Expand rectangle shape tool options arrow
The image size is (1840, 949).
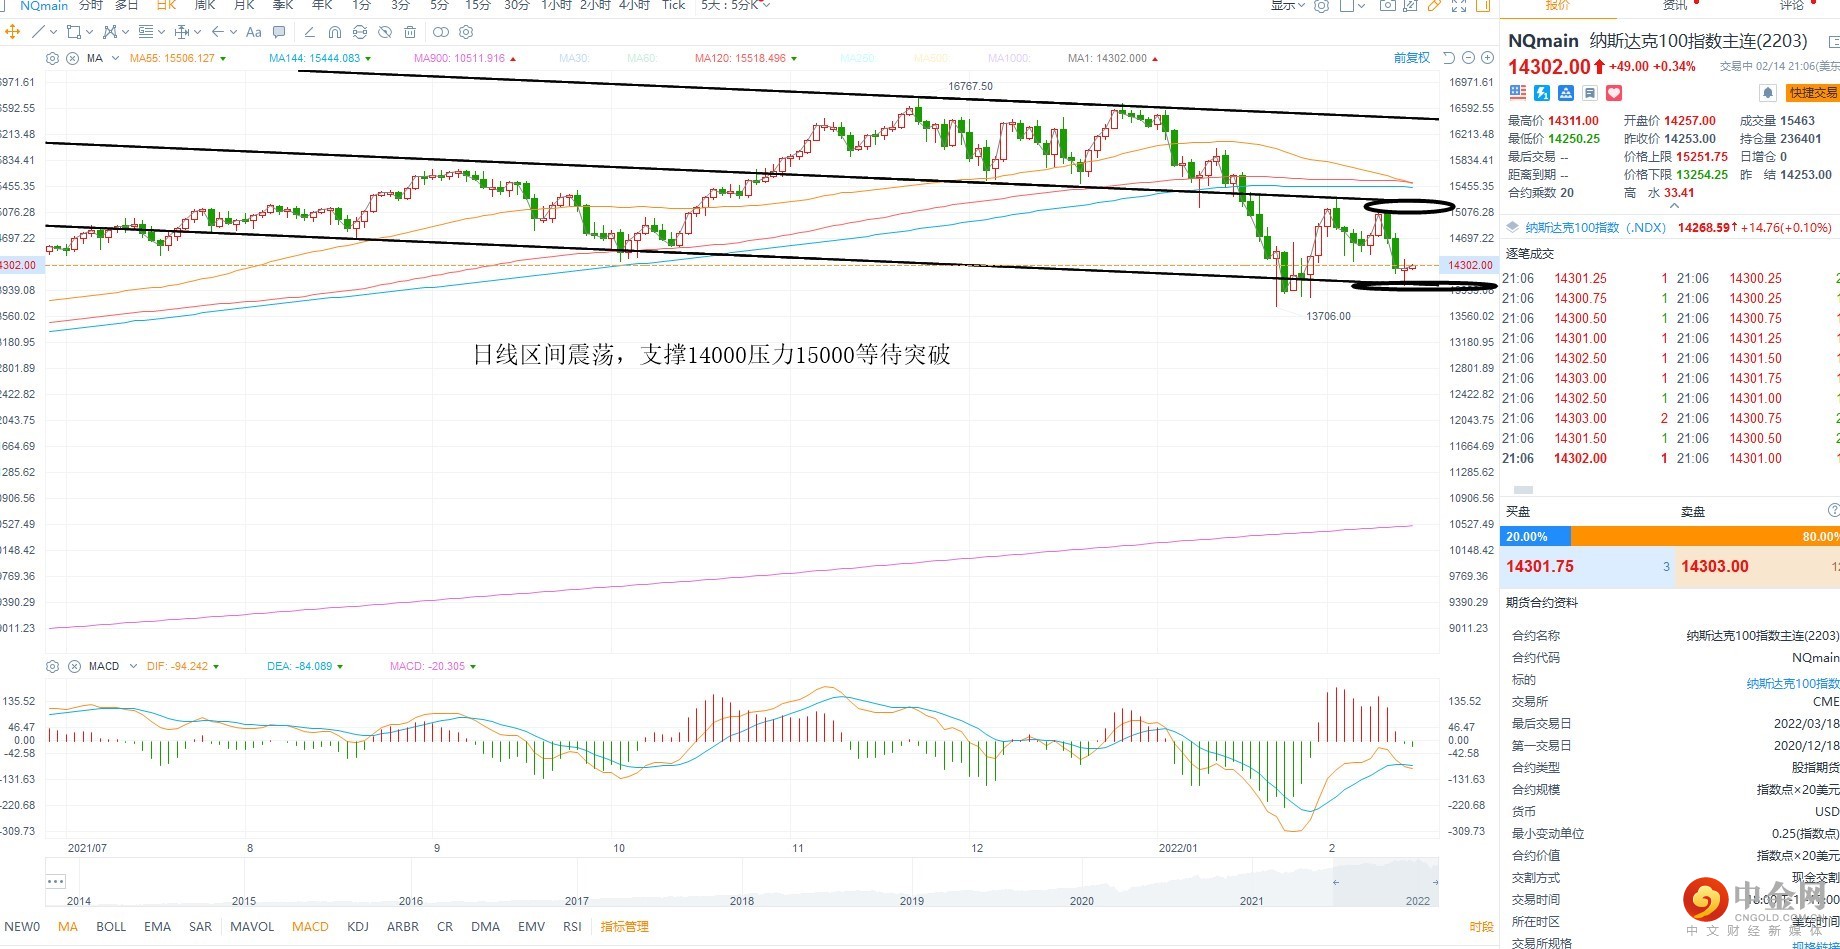pyautogui.click(x=88, y=32)
